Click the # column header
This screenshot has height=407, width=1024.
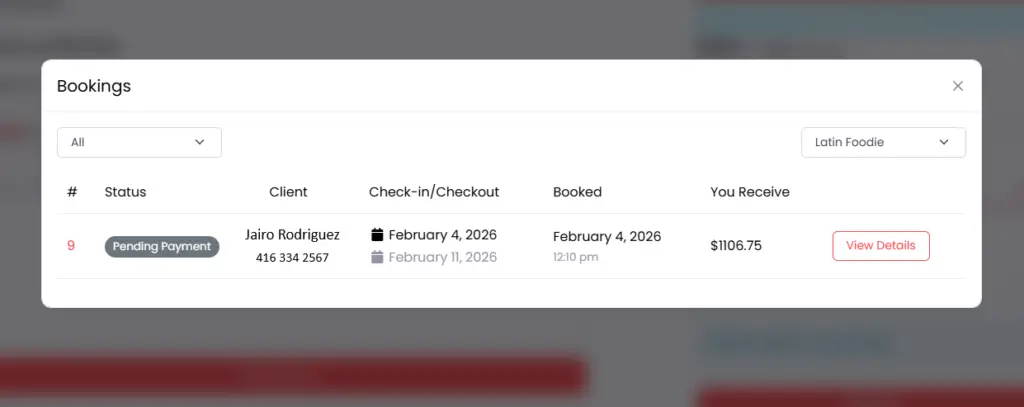[x=72, y=192]
